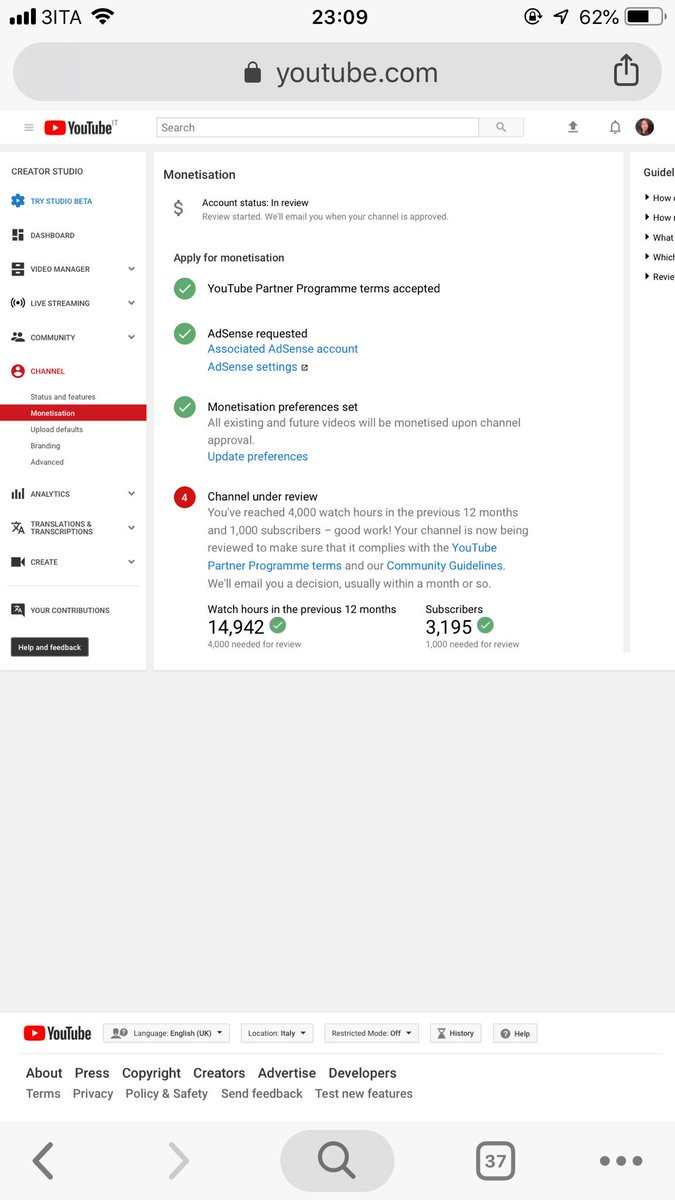
Task: Select Monetisation in channel menu
Action: click(73, 413)
